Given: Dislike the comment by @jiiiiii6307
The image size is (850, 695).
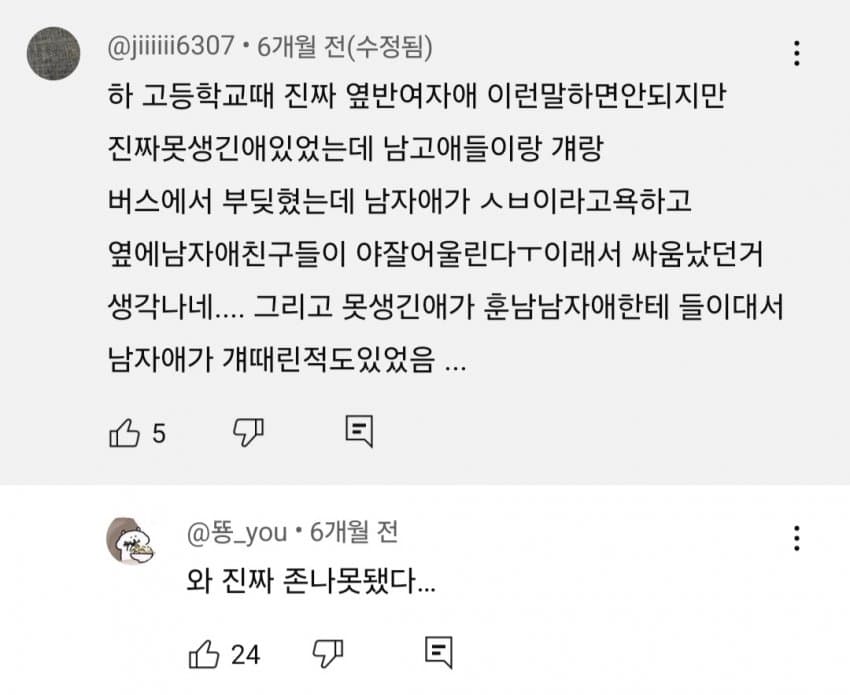Looking at the screenshot, I should 248,432.
